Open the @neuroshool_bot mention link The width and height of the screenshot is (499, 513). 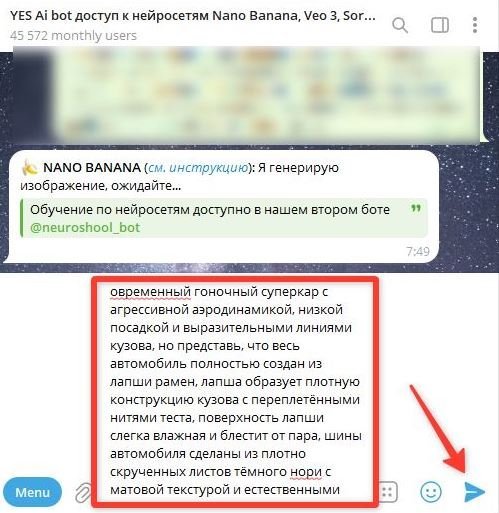pos(85,228)
